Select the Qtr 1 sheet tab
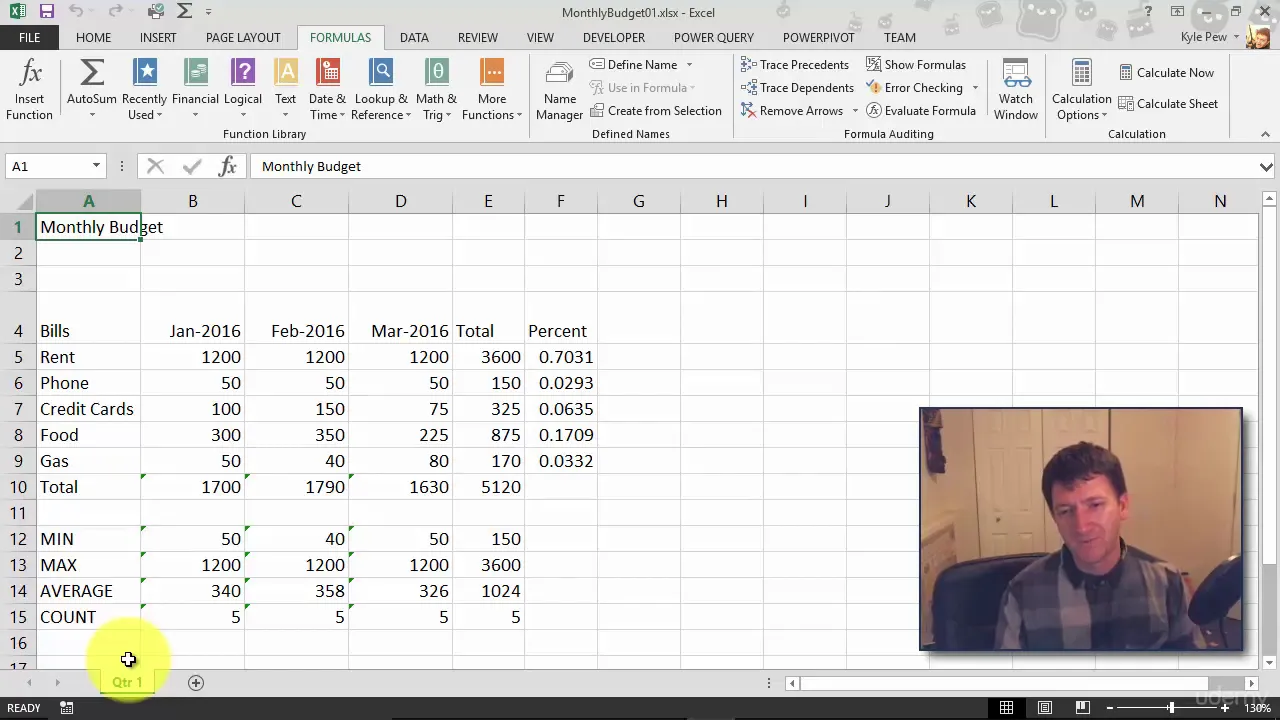The image size is (1280, 720). coord(127,682)
